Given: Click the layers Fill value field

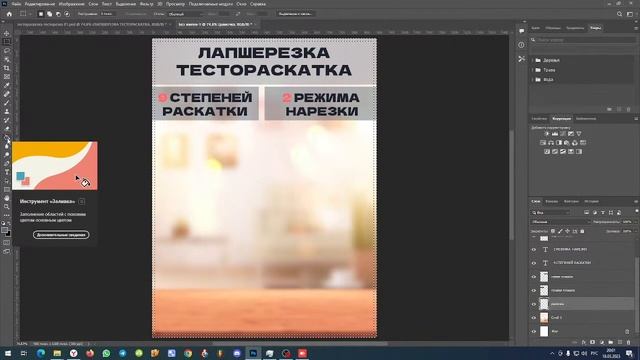Looking at the screenshot, I should 627,231.
